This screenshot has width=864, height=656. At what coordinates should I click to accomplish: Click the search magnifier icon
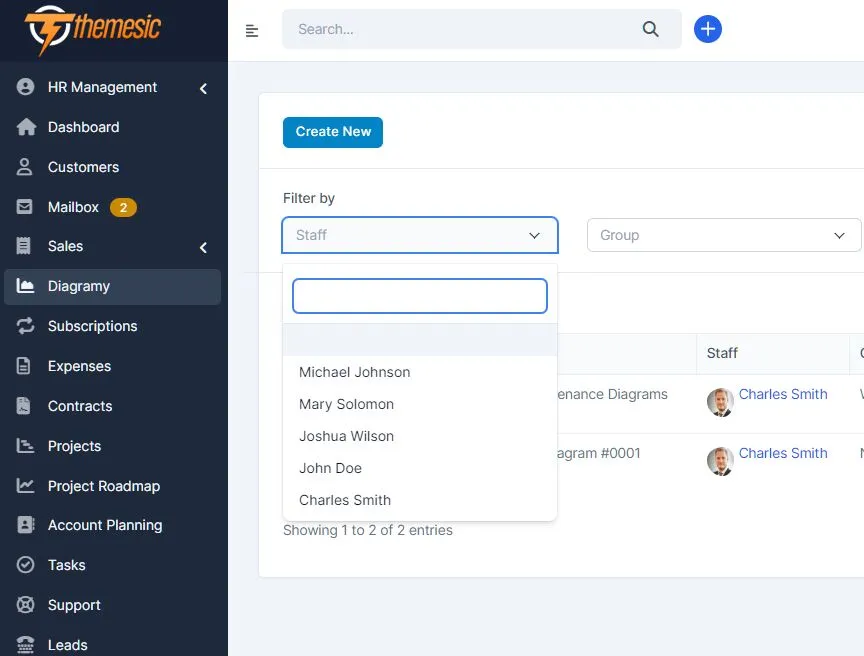[651, 29]
